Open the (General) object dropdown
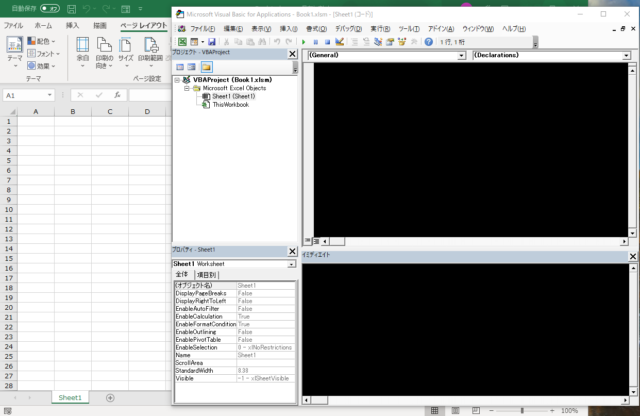 tap(383, 56)
